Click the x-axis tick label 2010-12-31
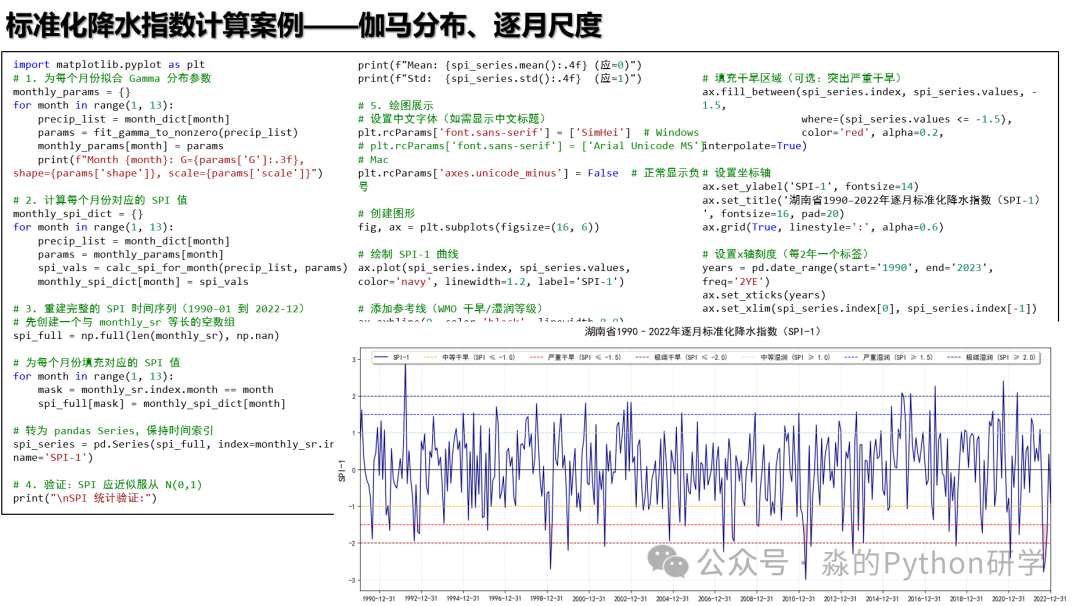Screen dimensions: 1080x606 [798, 598]
